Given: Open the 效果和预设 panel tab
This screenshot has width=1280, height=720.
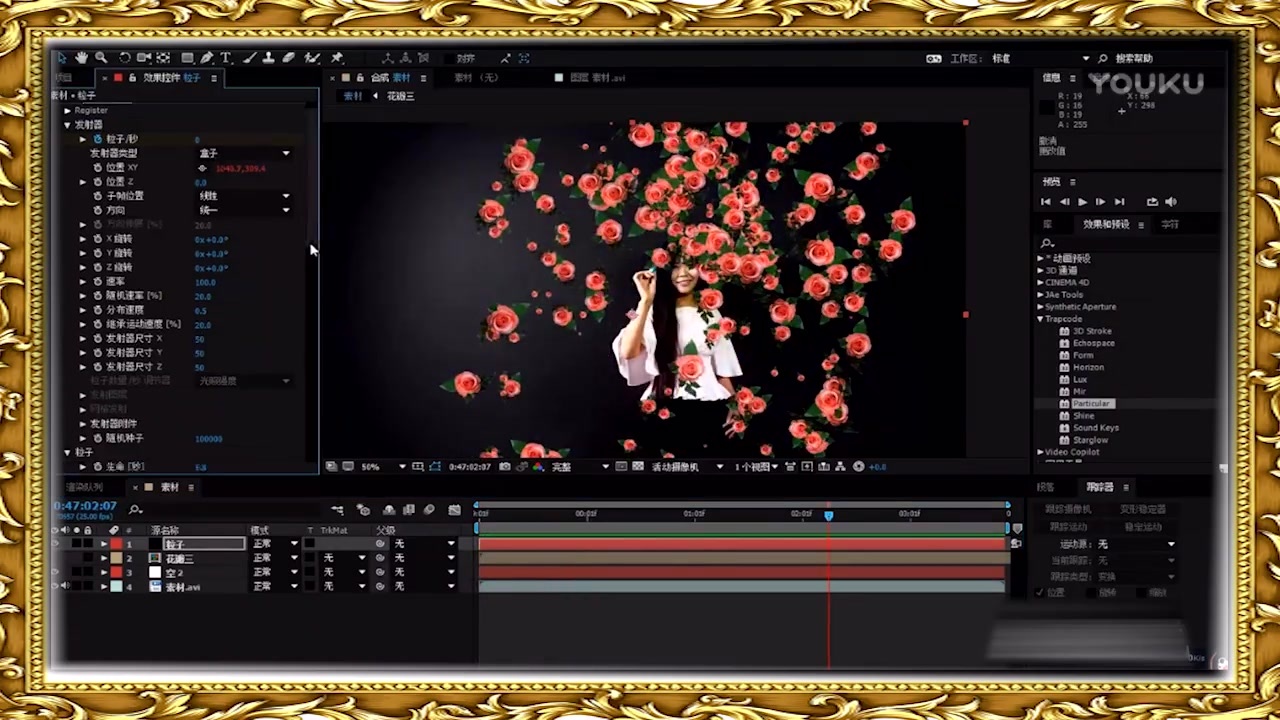Looking at the screenshot, I should tap(1106, 225).
